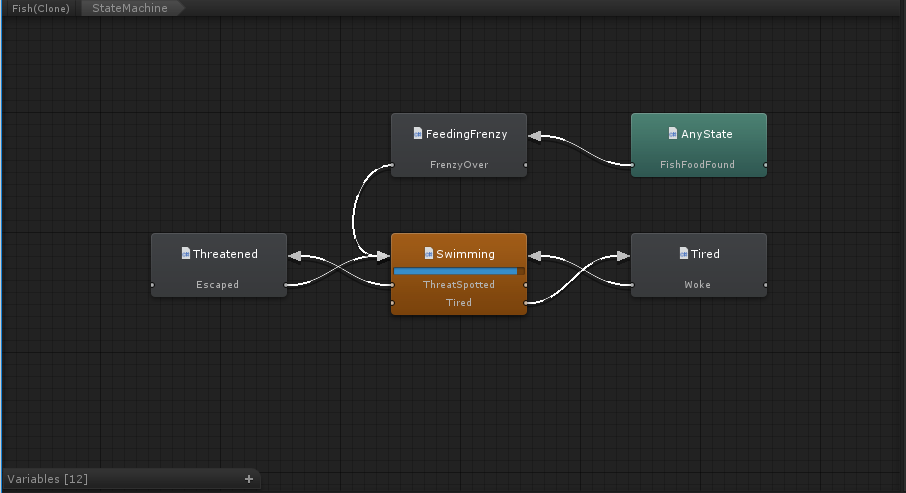Click the FrenzyOver transition label
Viewport: 906px width, 493px height.
[459, 165]
